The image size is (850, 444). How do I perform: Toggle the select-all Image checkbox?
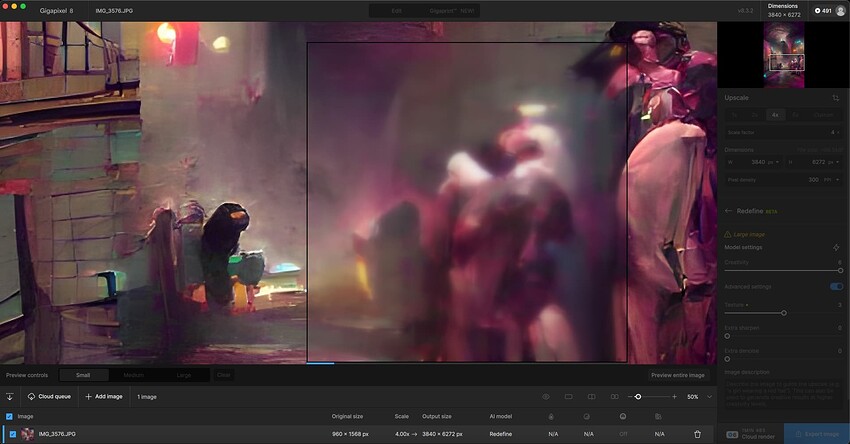(x=9, y=416)
